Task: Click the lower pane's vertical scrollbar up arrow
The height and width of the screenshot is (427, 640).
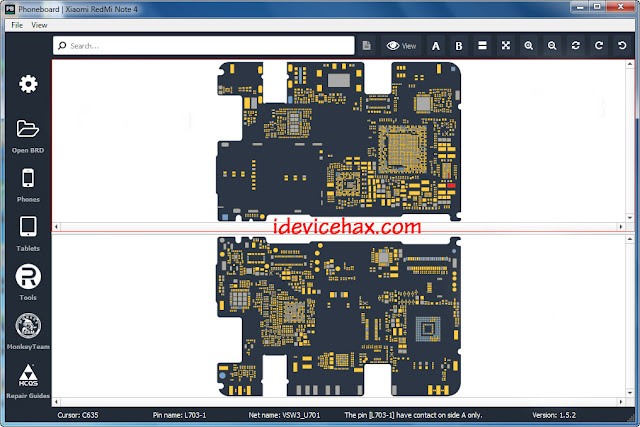Action: coord(630,239)
